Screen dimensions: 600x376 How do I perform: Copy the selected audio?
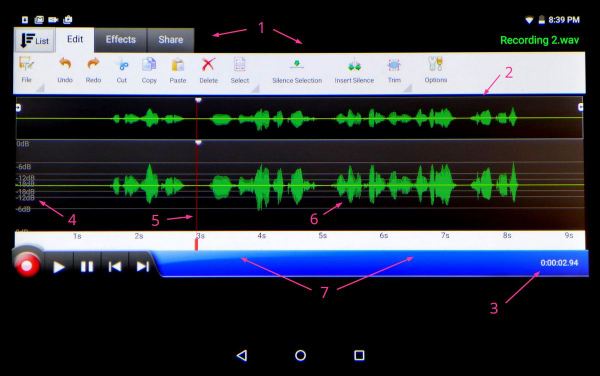point(149,70)
